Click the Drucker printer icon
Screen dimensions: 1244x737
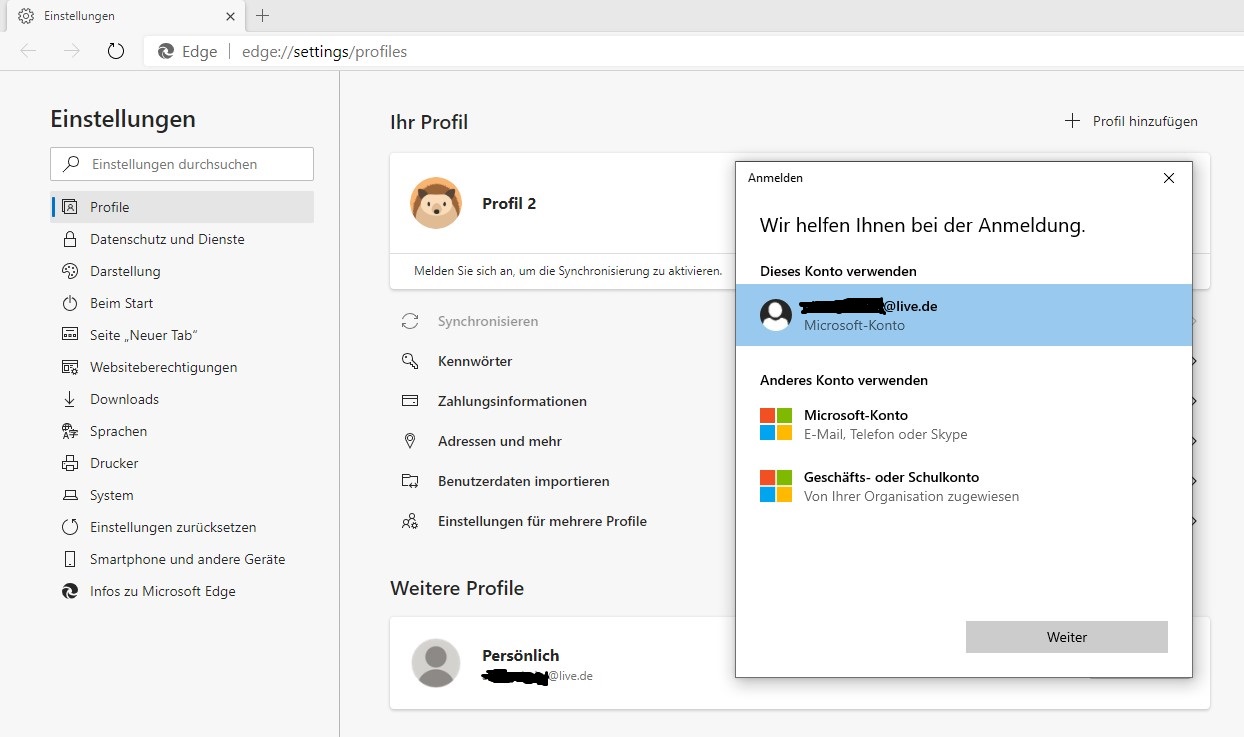70,463
